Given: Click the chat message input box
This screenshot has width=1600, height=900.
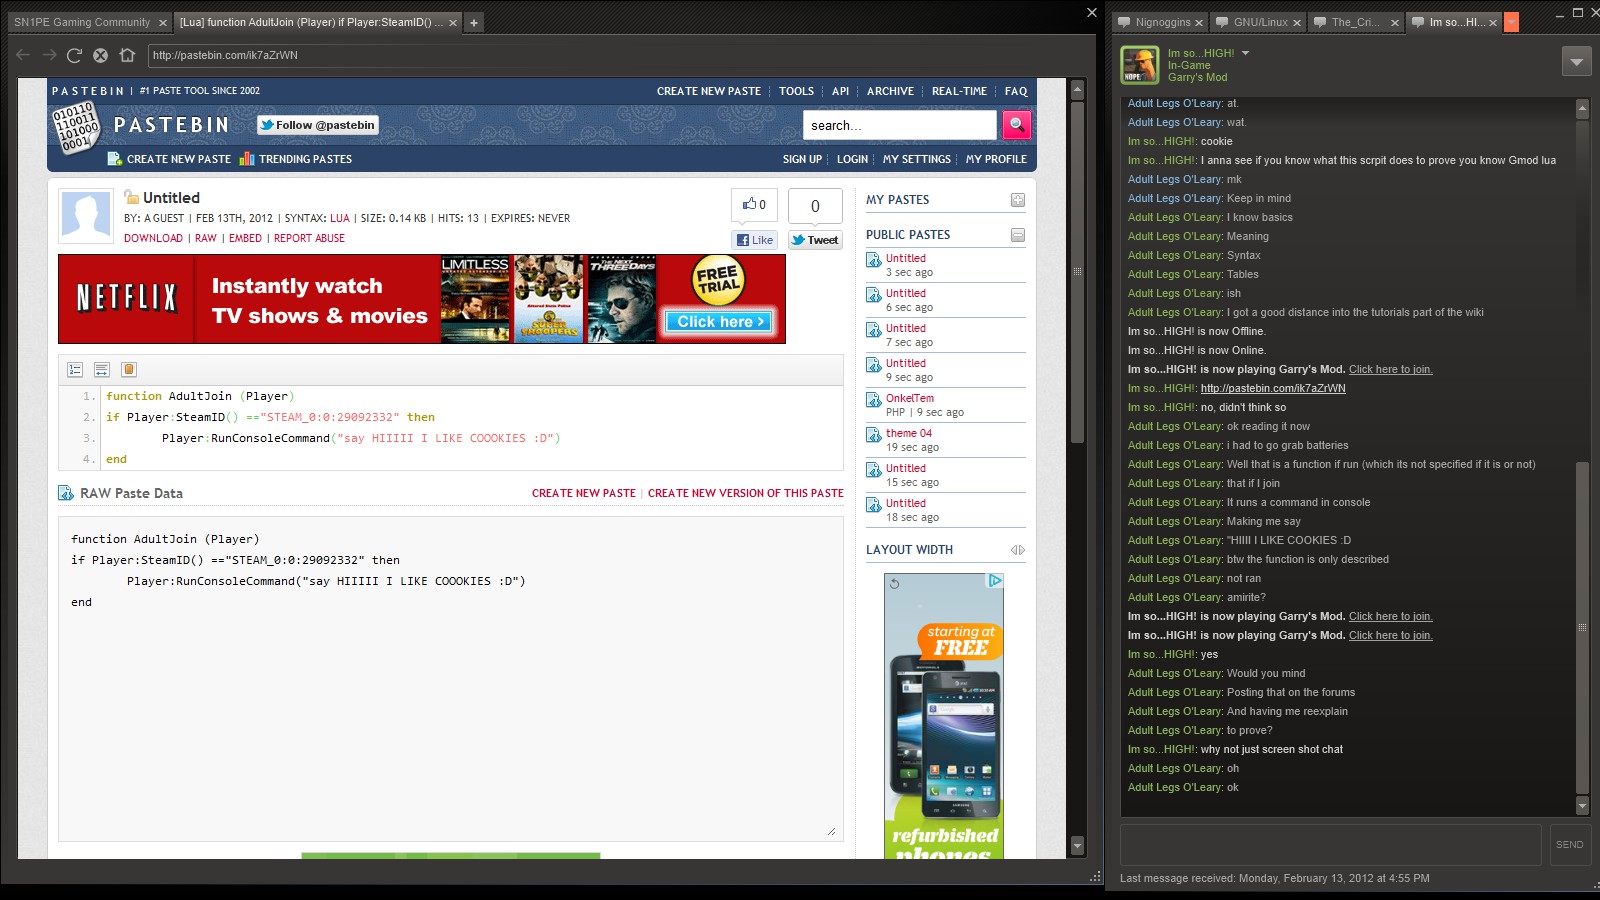Looking at the screenshot, I should tap(1331, 845).
